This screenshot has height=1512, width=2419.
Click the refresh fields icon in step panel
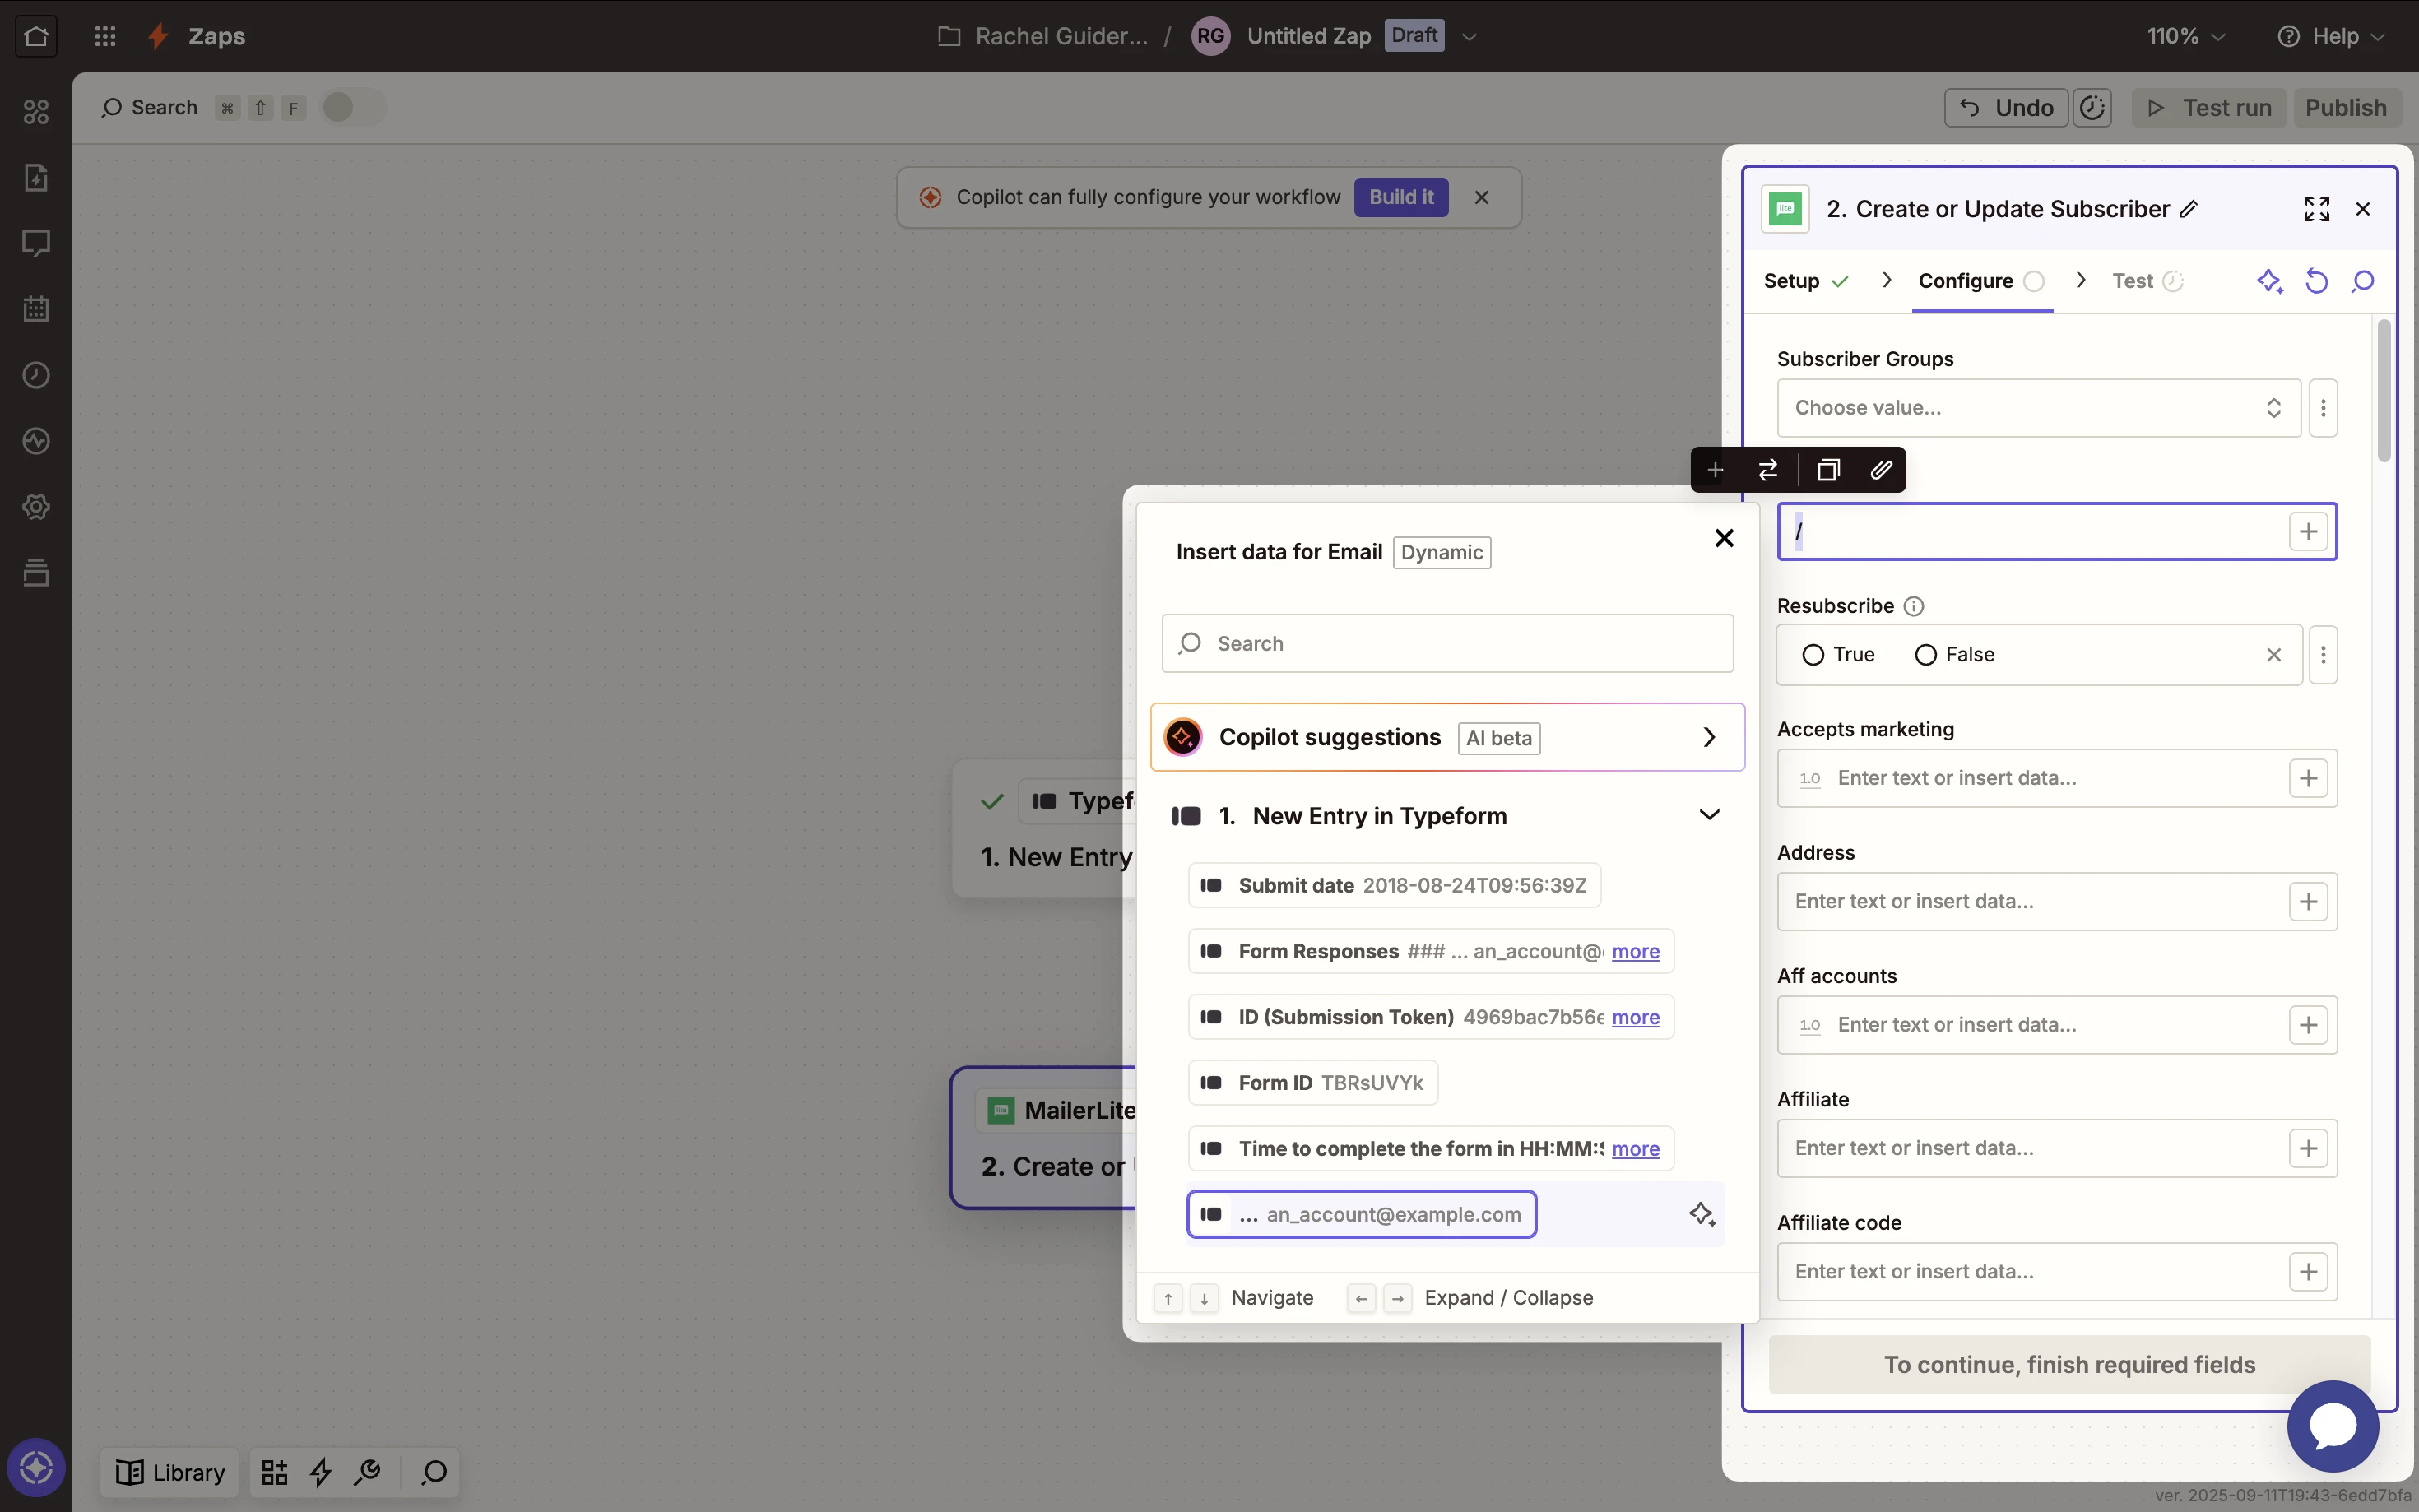coord(2316,281)
